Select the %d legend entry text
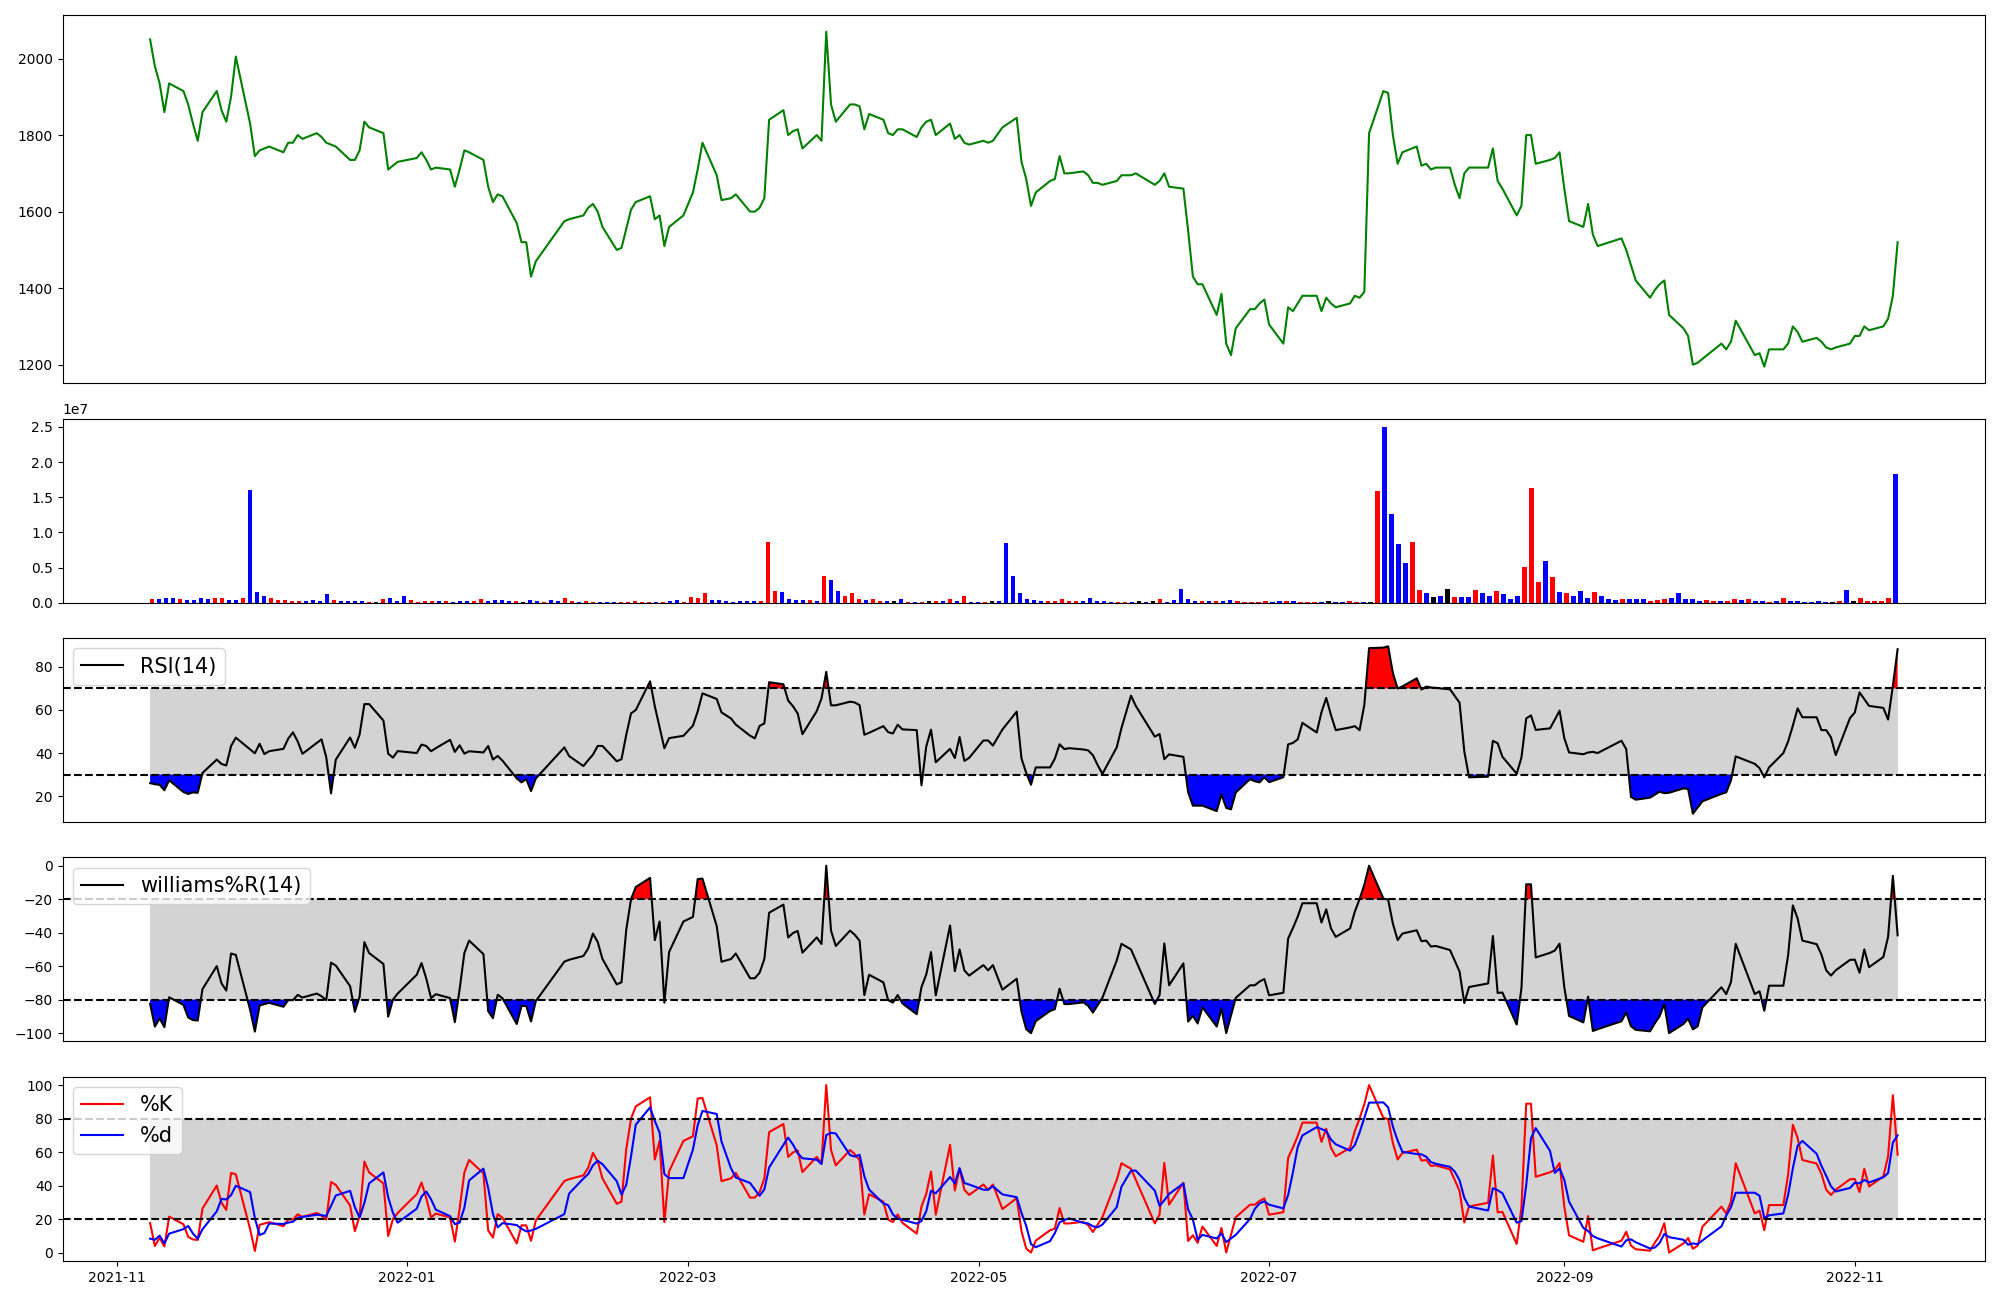Screen dimensions: 2000x1300 point(156,1135)
